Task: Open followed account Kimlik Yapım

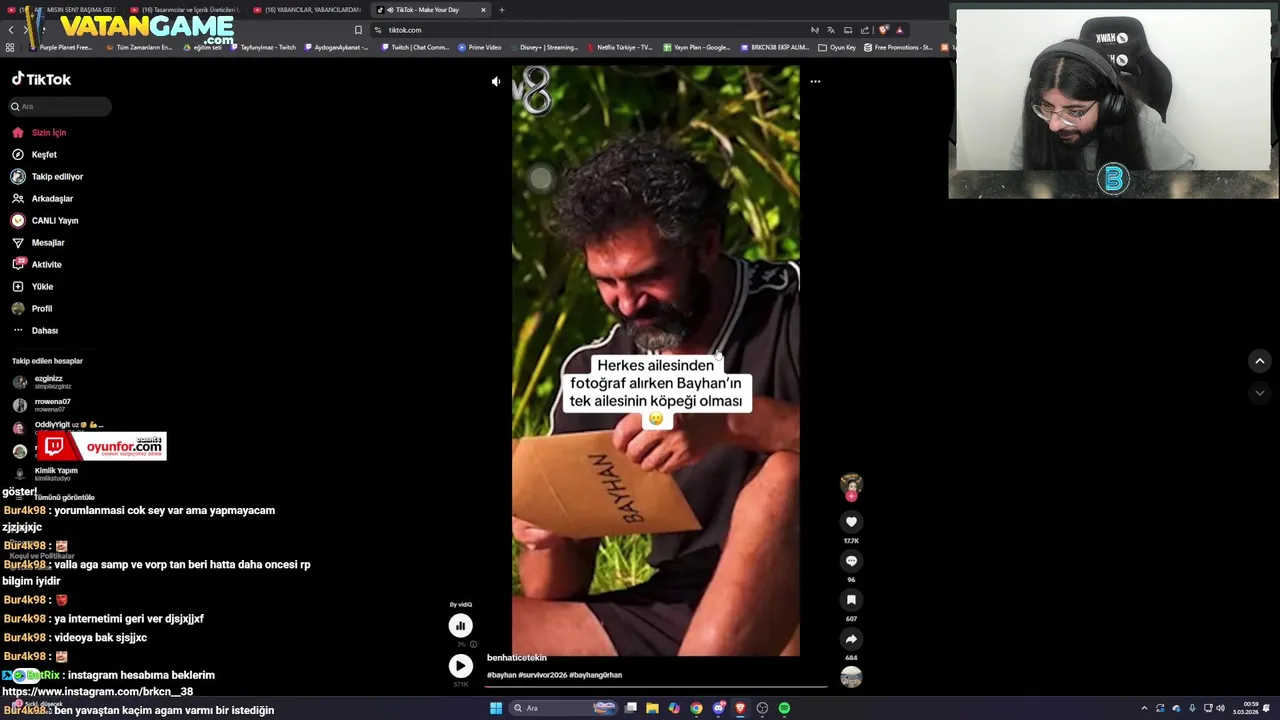Action: pyautogui.click(x=45, y=474)
